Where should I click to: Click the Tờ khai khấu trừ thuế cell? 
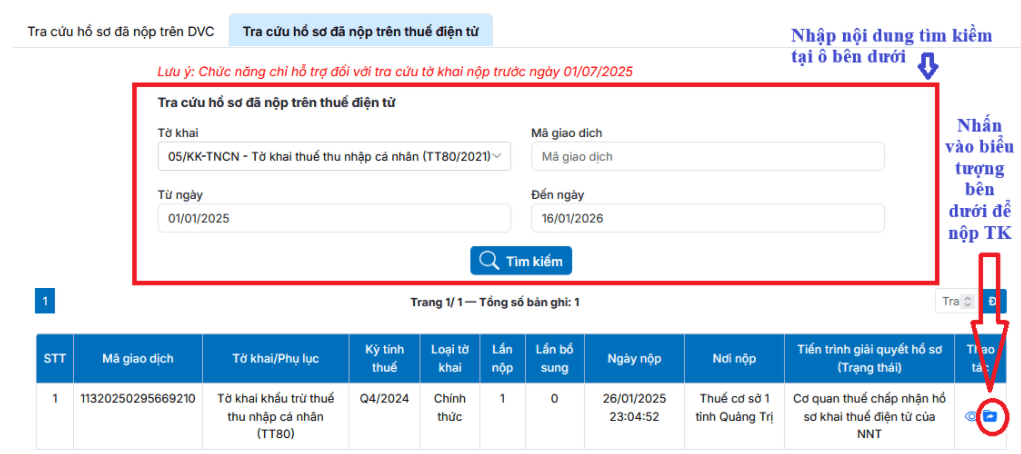pos(275,415)
